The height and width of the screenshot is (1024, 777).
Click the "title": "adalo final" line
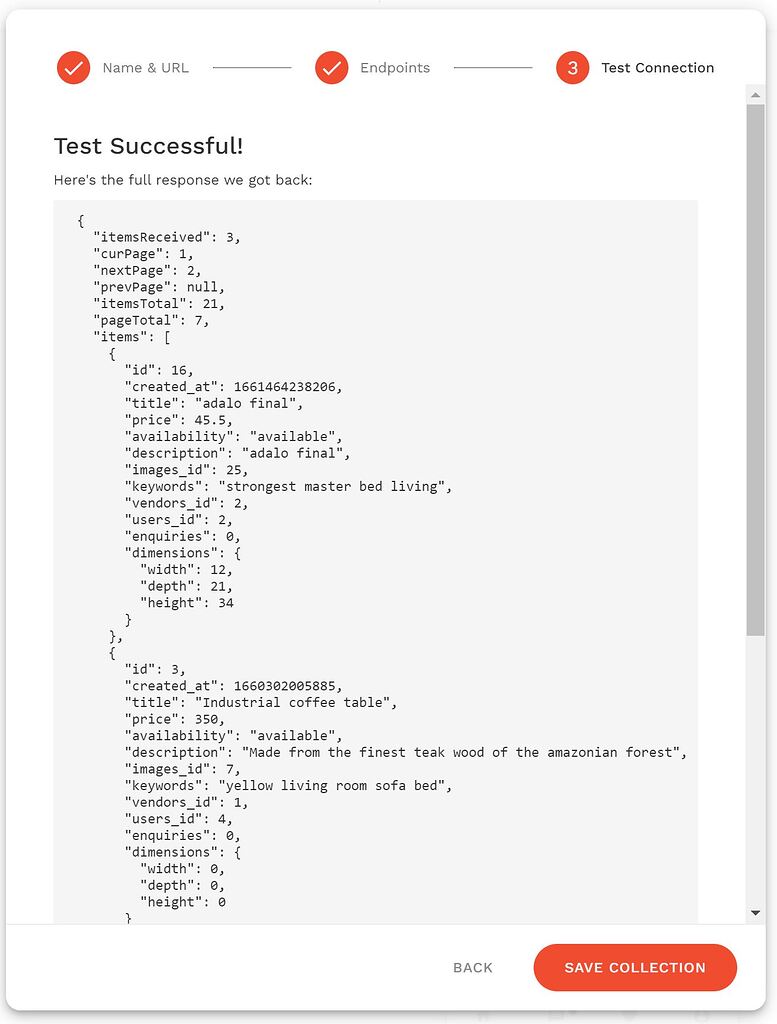coord(214,404)
